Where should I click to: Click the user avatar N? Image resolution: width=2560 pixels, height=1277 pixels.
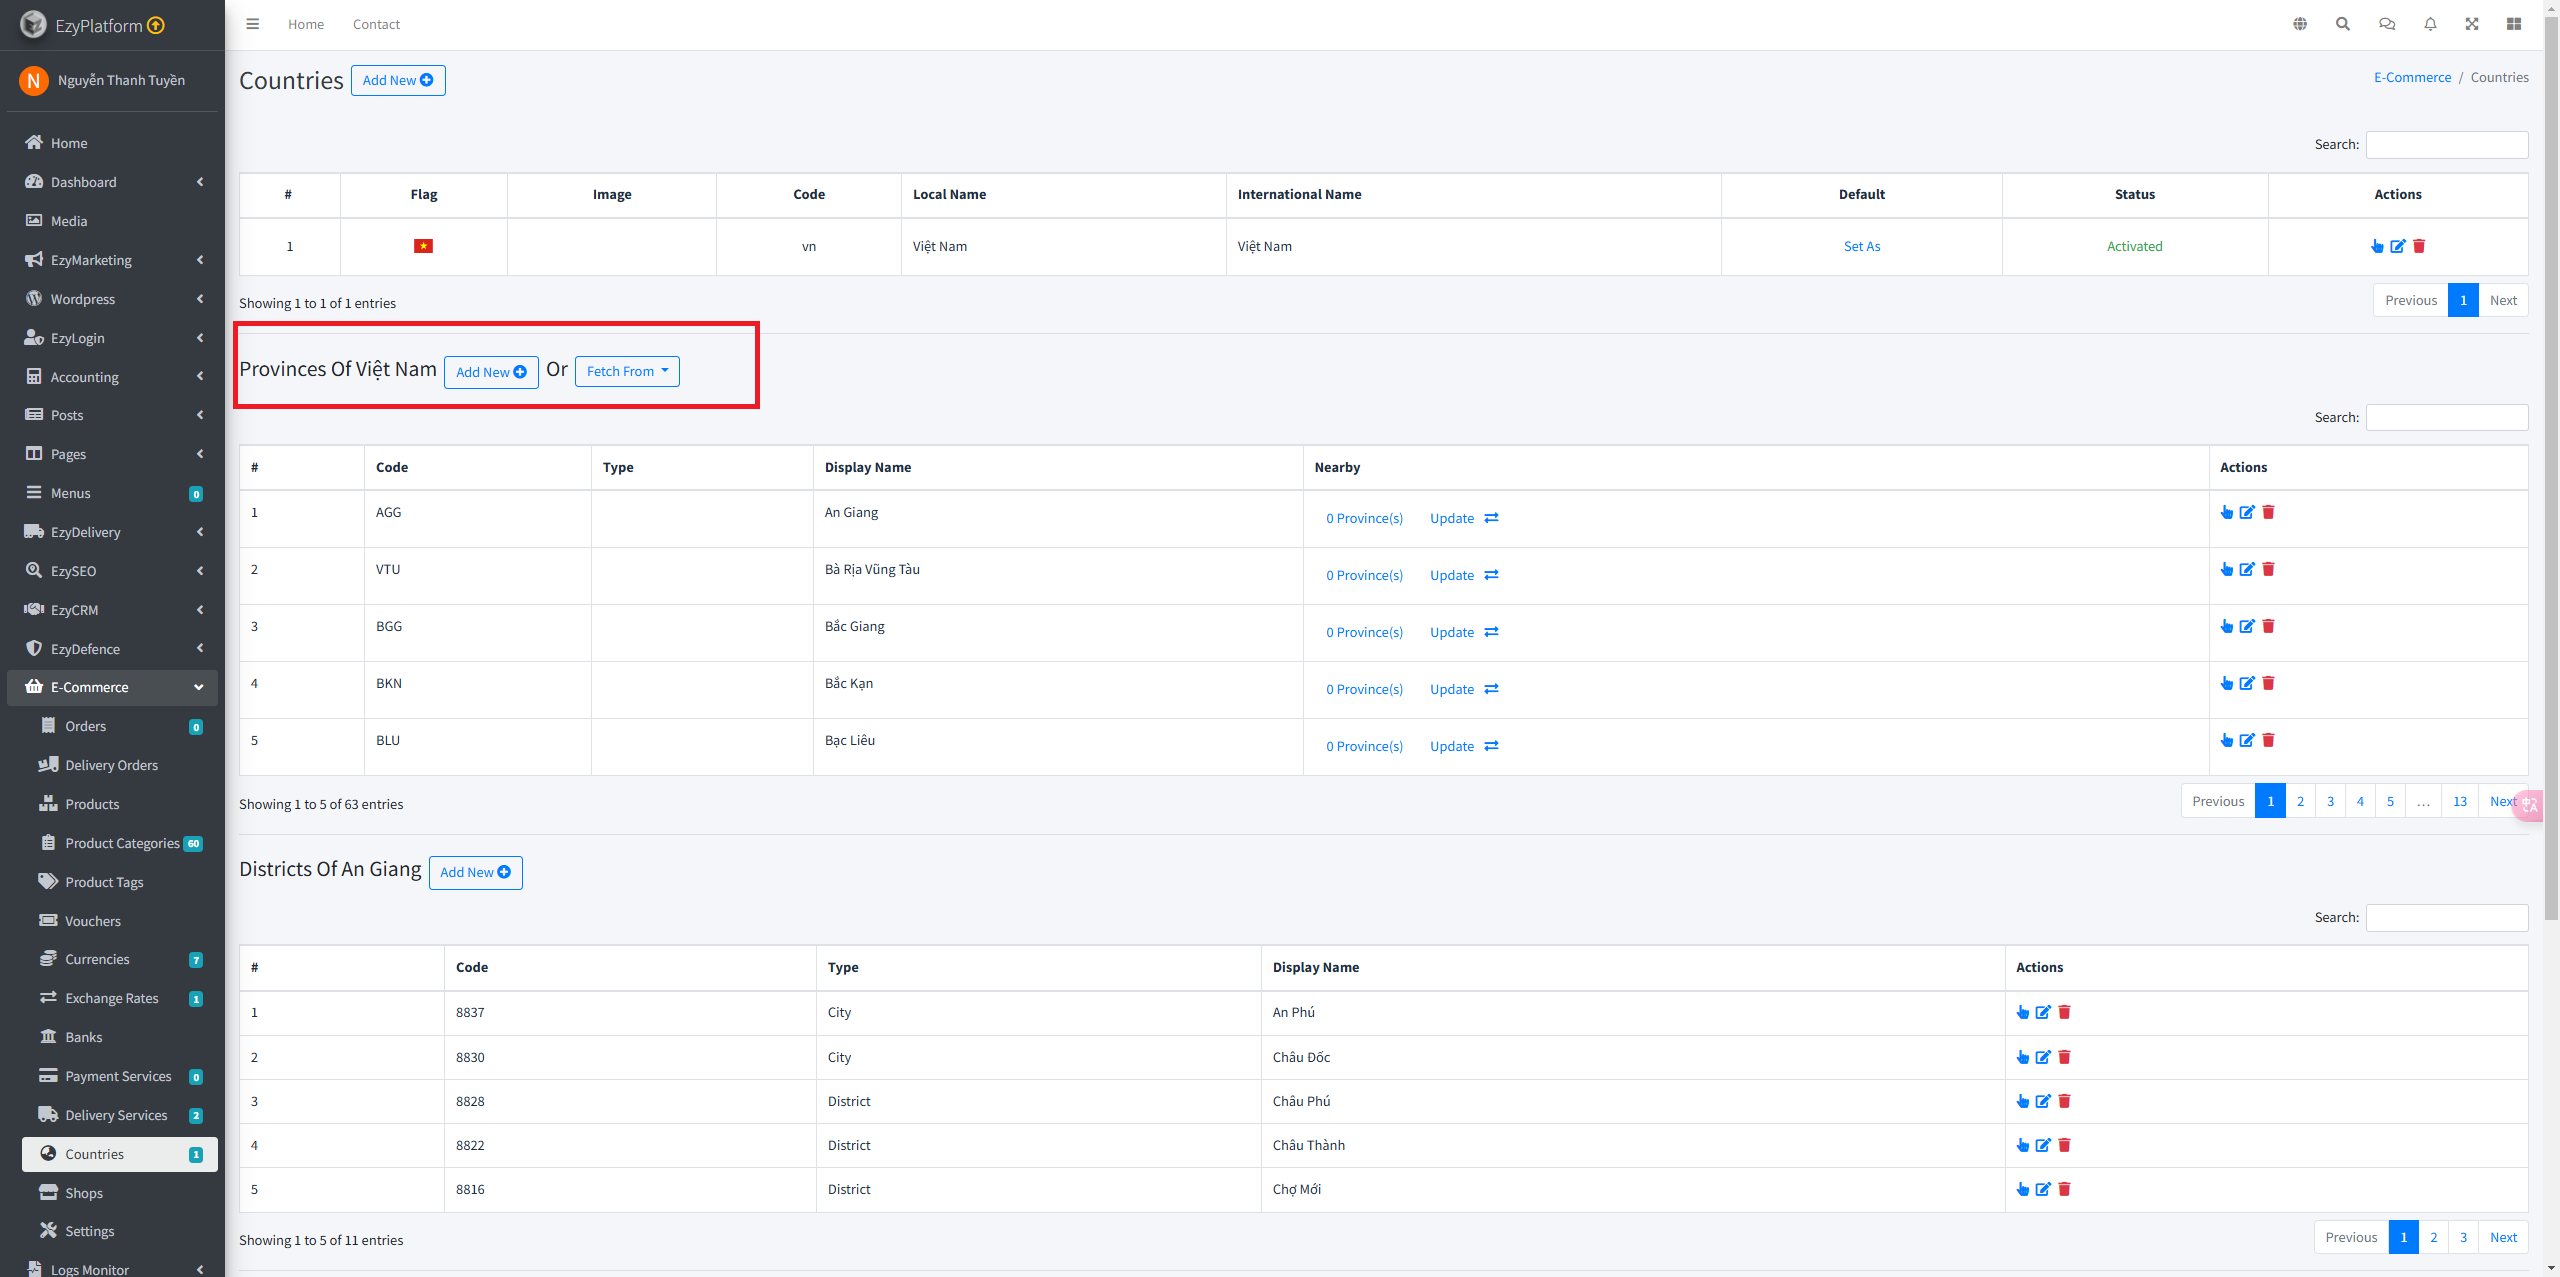[34, 80]
